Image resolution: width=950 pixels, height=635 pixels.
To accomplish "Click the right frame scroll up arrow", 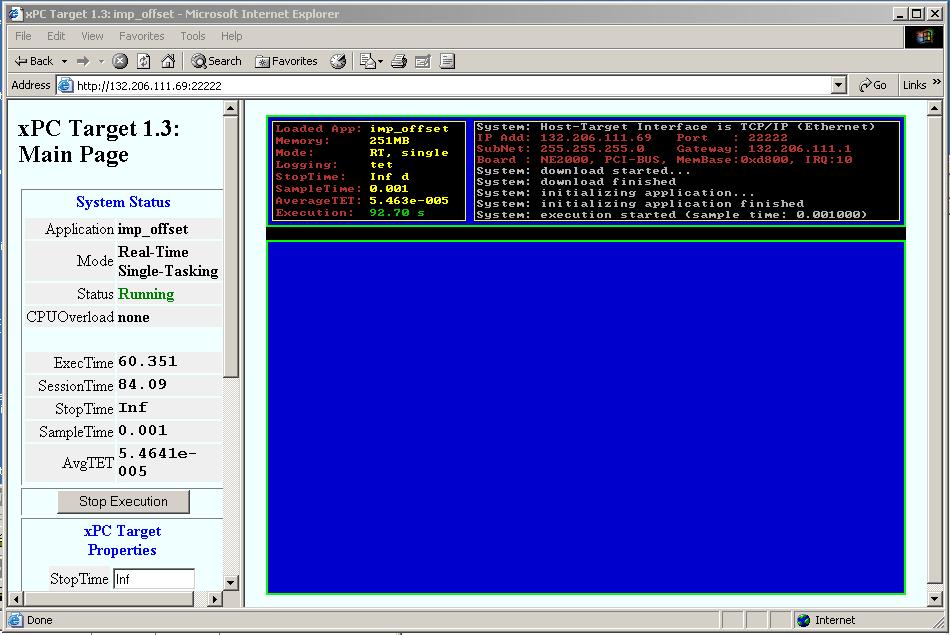I will tap(935, 108).
